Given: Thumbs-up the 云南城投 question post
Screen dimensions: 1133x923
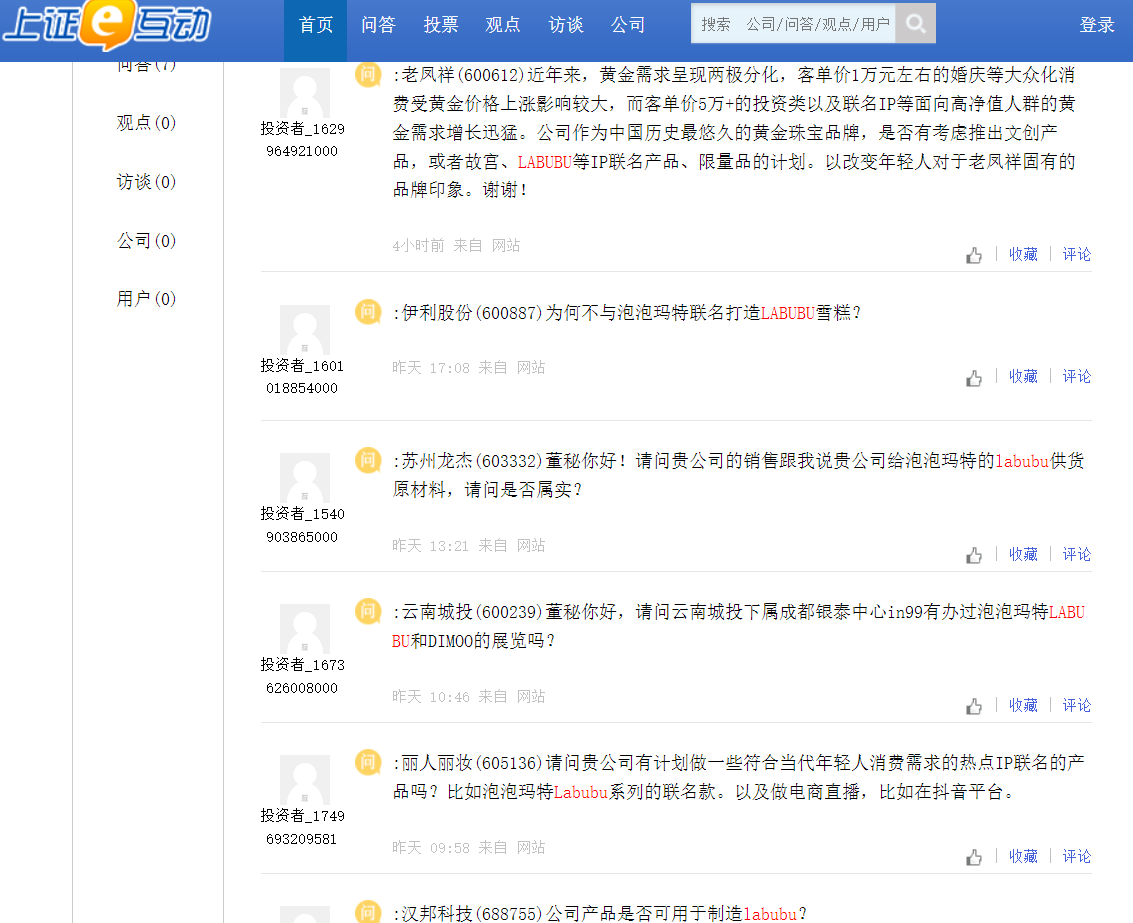Looking at the screenshot, I should [x=974, y=707].
